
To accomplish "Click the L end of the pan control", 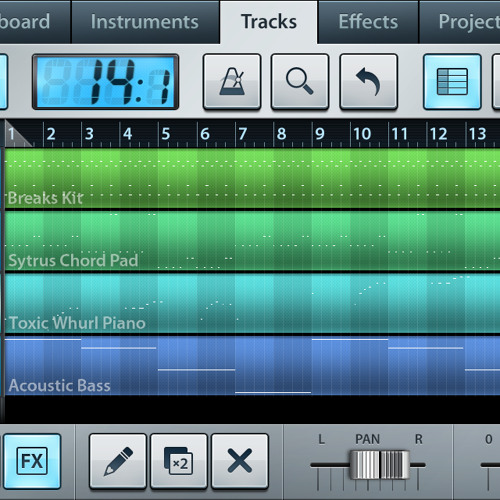I will pos(321,439).
